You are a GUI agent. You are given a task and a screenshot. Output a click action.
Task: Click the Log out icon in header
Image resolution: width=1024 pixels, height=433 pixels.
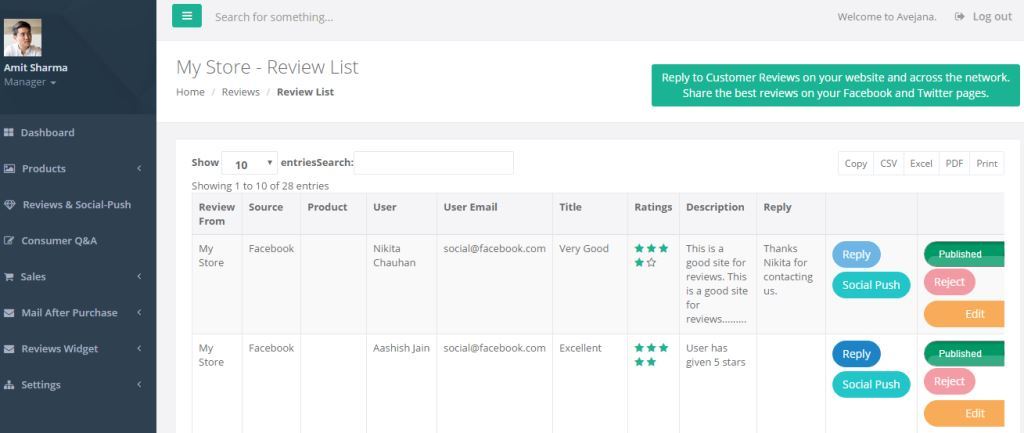click(960, 17)
